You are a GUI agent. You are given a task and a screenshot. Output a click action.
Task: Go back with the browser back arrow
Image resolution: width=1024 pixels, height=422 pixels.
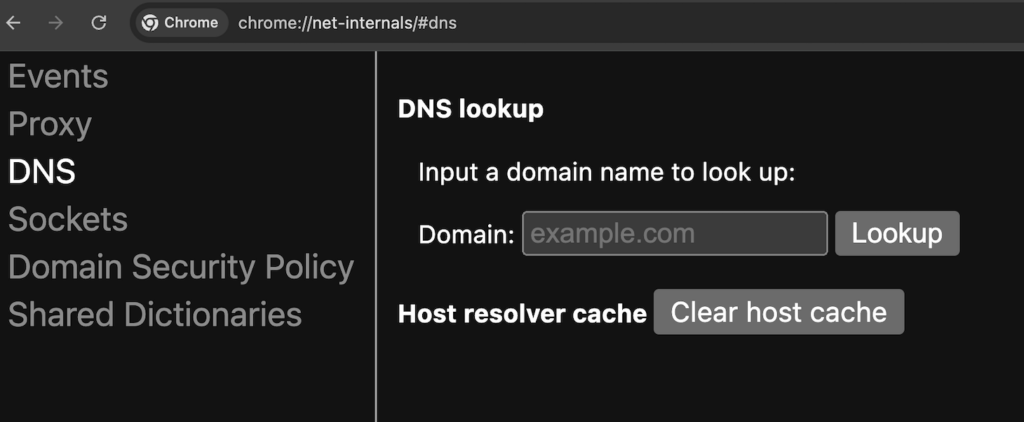coord(14,23)
